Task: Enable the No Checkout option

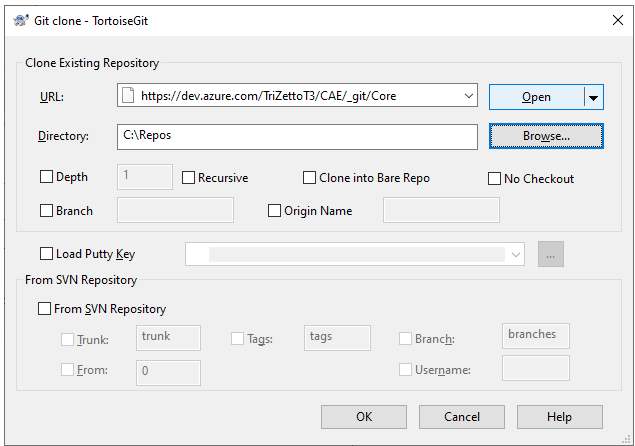Action: point(495,179)
